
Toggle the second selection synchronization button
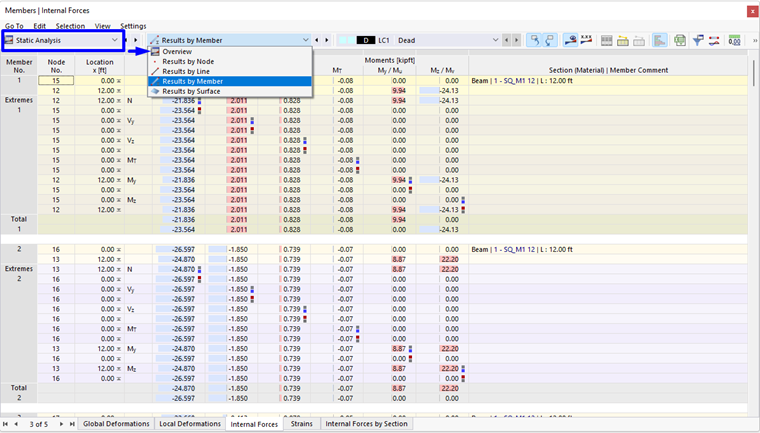pyautogui.click(x=550, y=41)
